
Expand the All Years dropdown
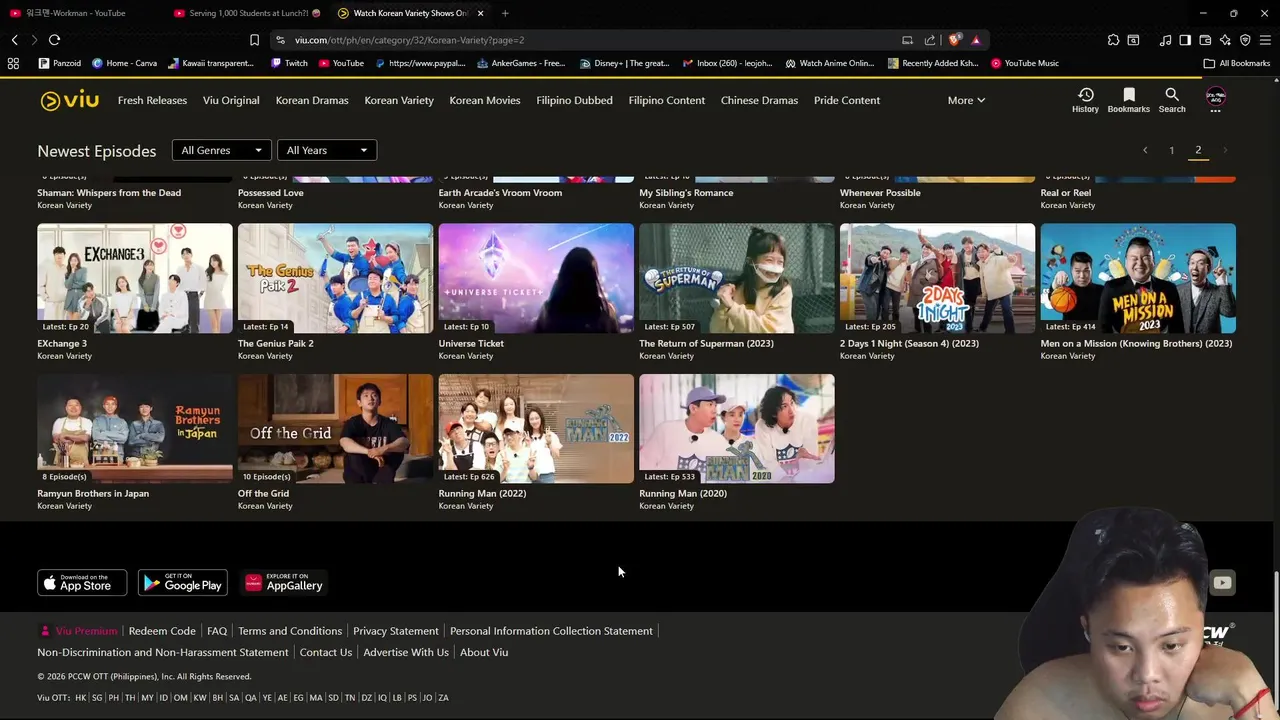[327, 150]
